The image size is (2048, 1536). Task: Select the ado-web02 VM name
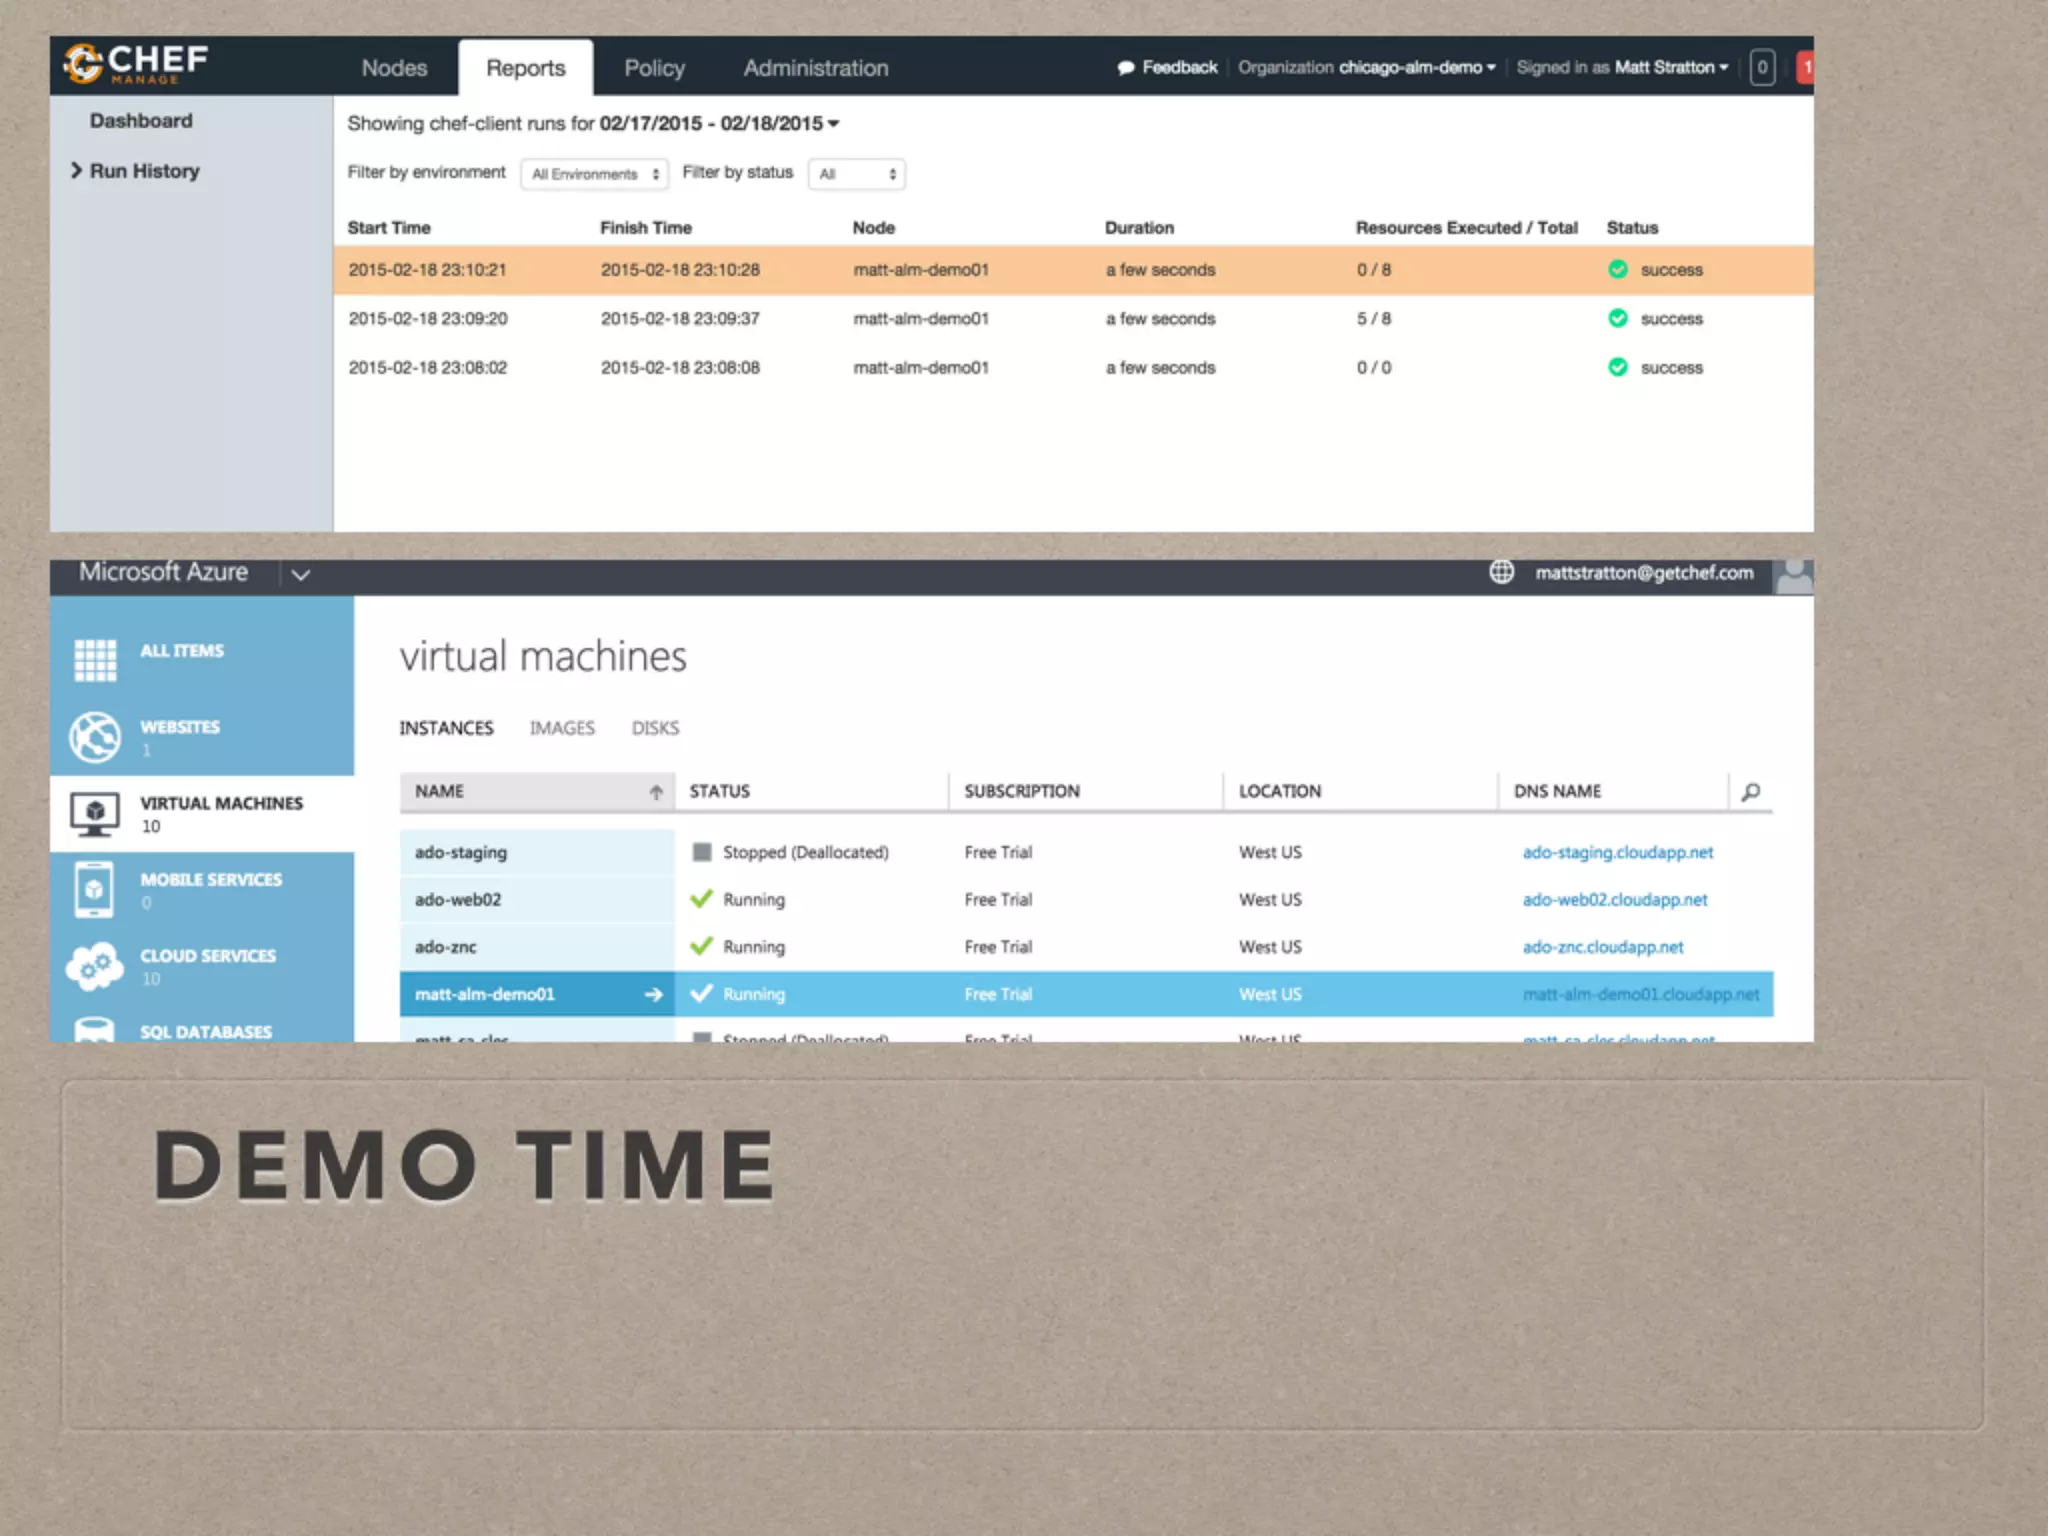pyautogui.click(x=457, y=899)
